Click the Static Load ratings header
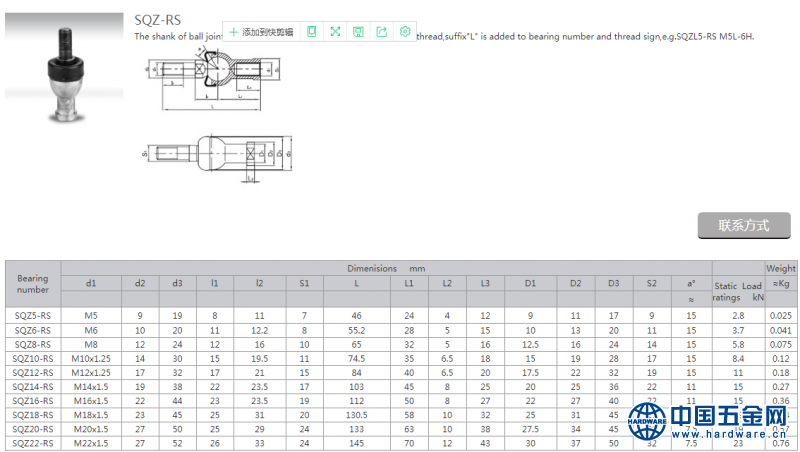 pos(738,291)
